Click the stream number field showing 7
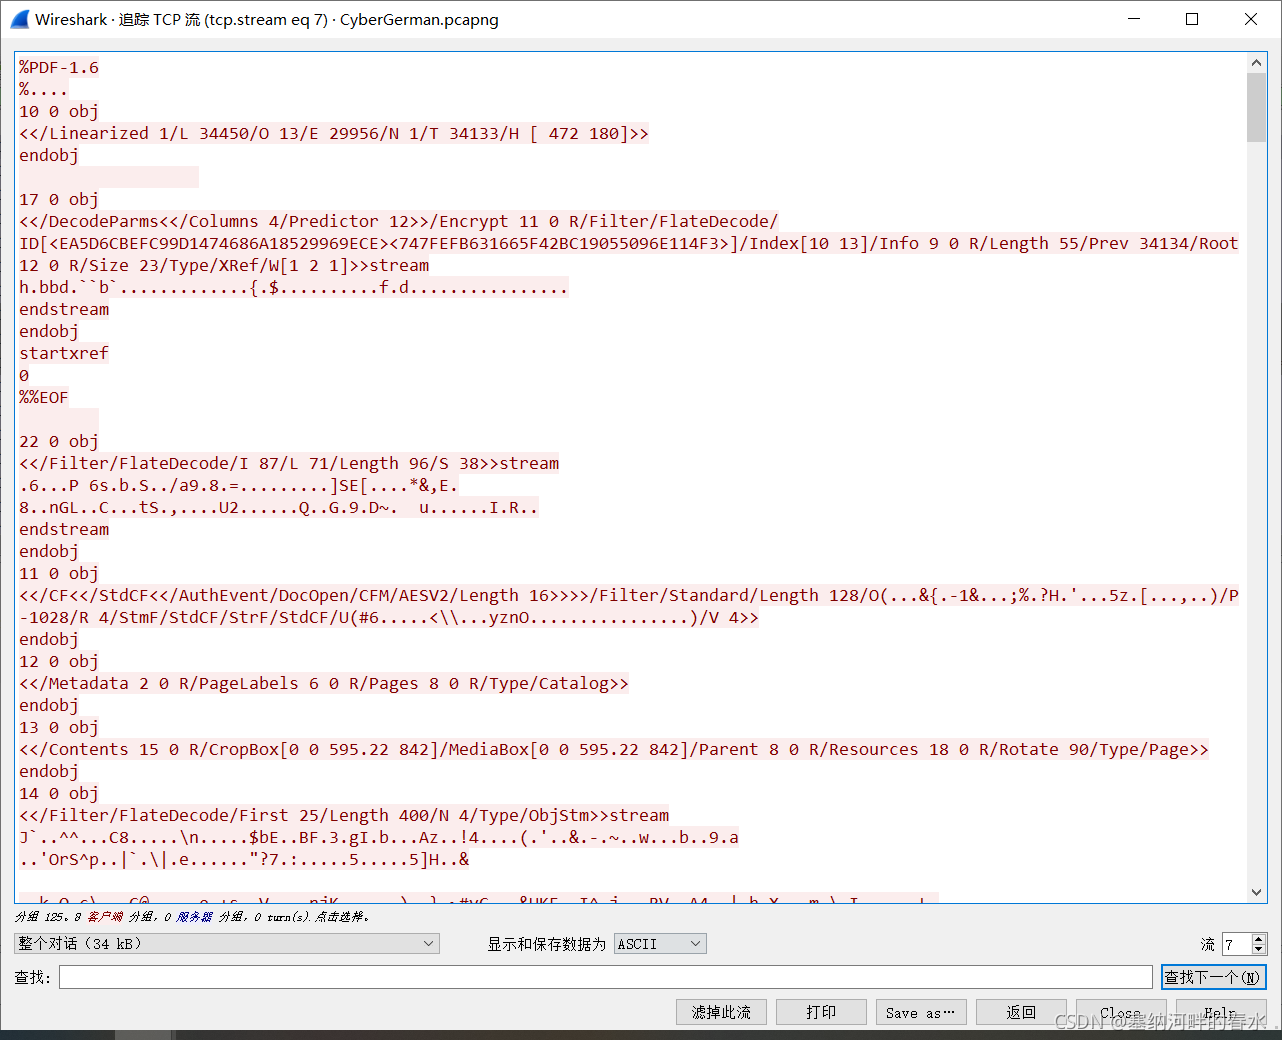This screenshot has width=1282, height=1040. [1236, 944]
